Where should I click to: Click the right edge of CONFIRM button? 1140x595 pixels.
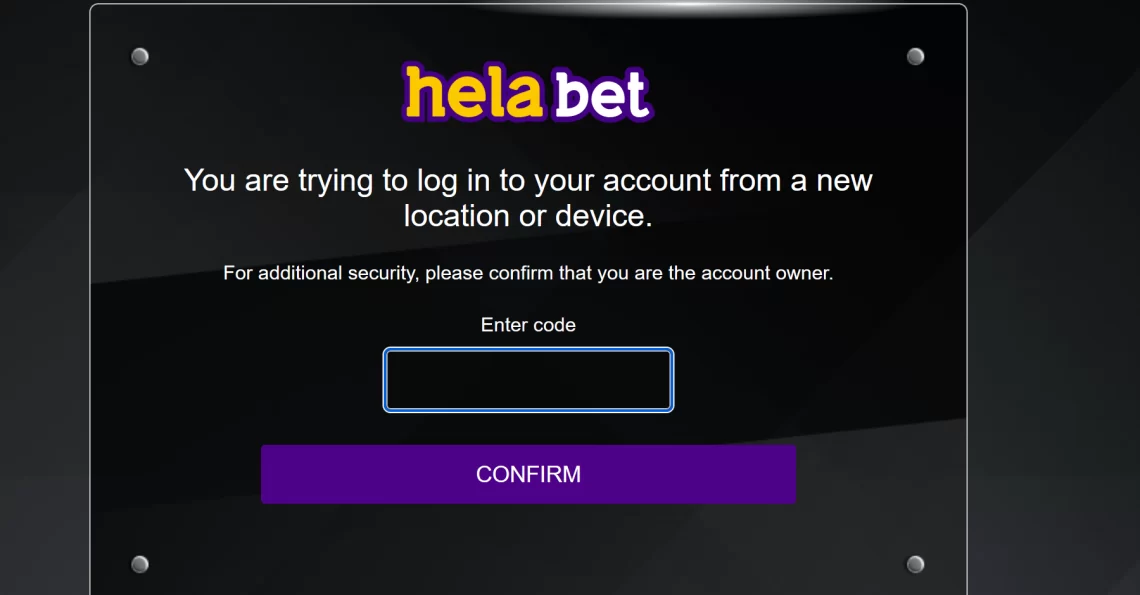pyautogui.click(x=787, y=474)
